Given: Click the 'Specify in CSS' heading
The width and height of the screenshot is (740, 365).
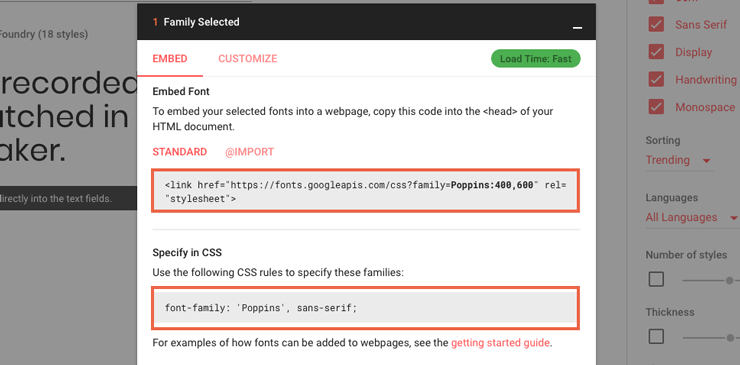Looking at the screenshot, I should (187, 253).
